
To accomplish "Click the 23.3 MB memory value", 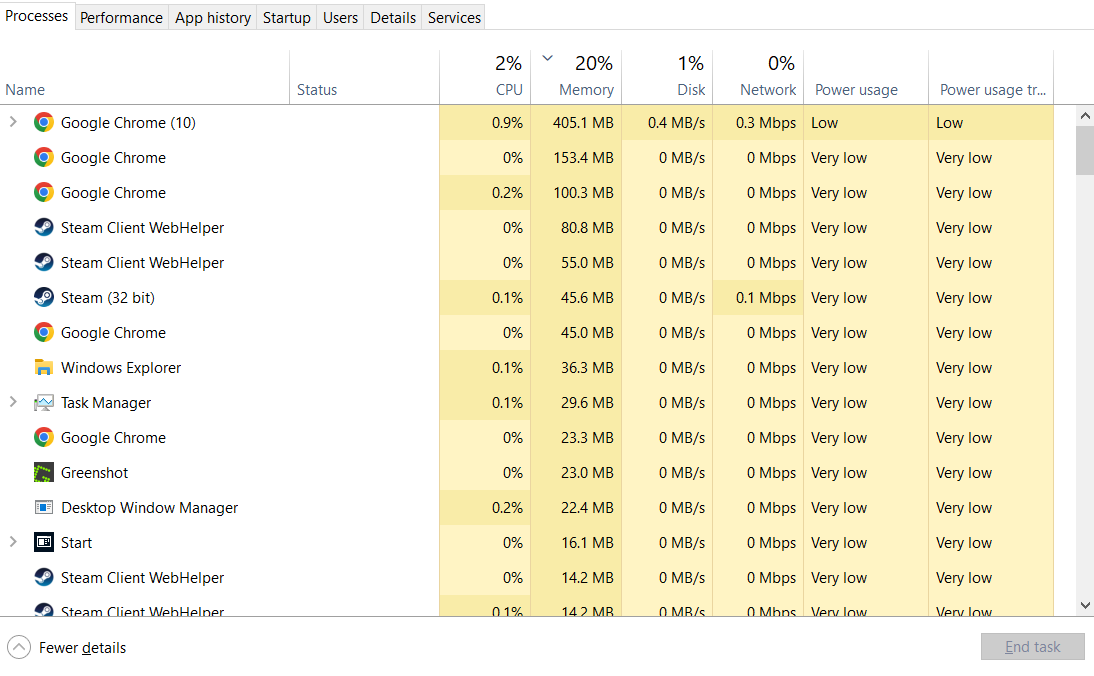I will [587, 437].
